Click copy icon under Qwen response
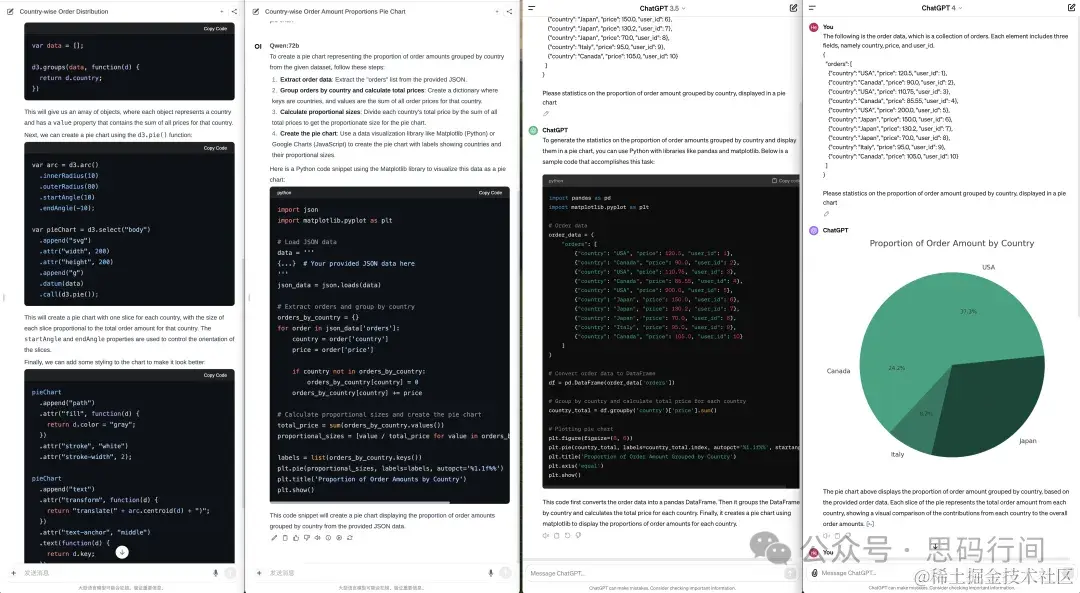This screenshot has width=1080, height=593. click(x=285, y=538)
